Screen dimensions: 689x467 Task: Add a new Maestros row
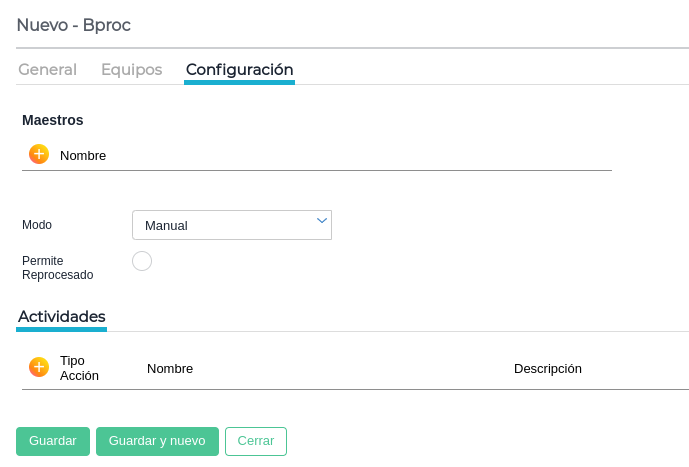coord(39,154)
